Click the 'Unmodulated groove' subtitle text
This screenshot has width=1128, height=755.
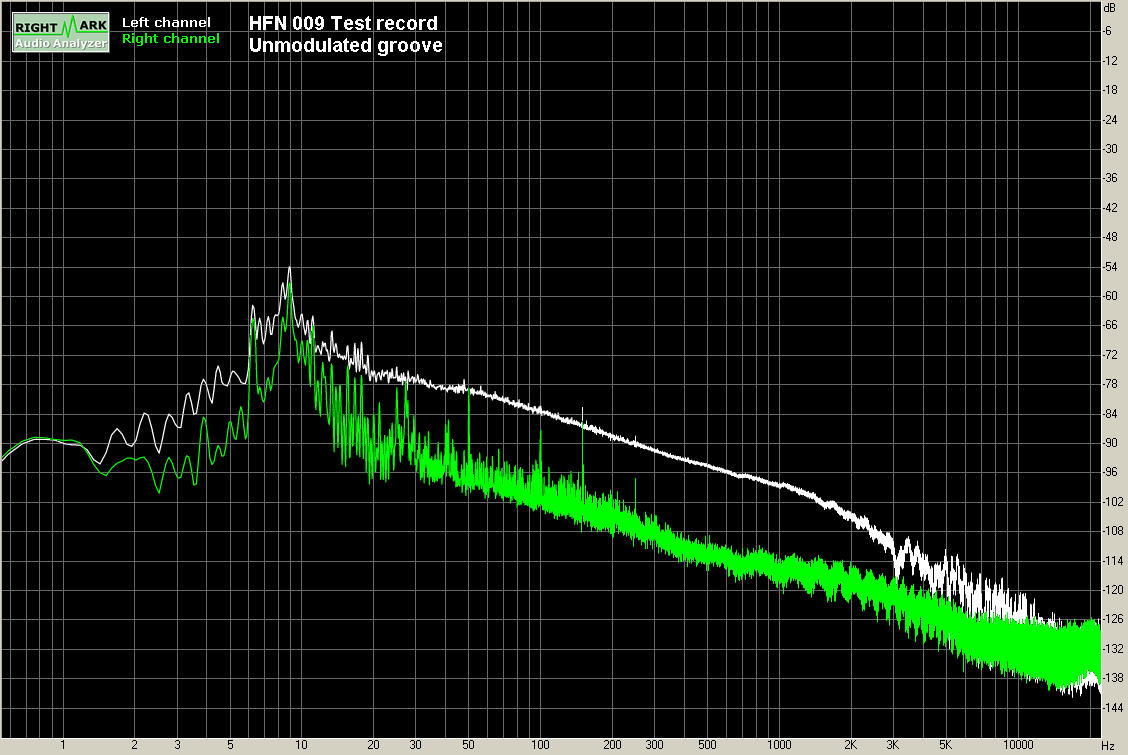click(345, 45)
